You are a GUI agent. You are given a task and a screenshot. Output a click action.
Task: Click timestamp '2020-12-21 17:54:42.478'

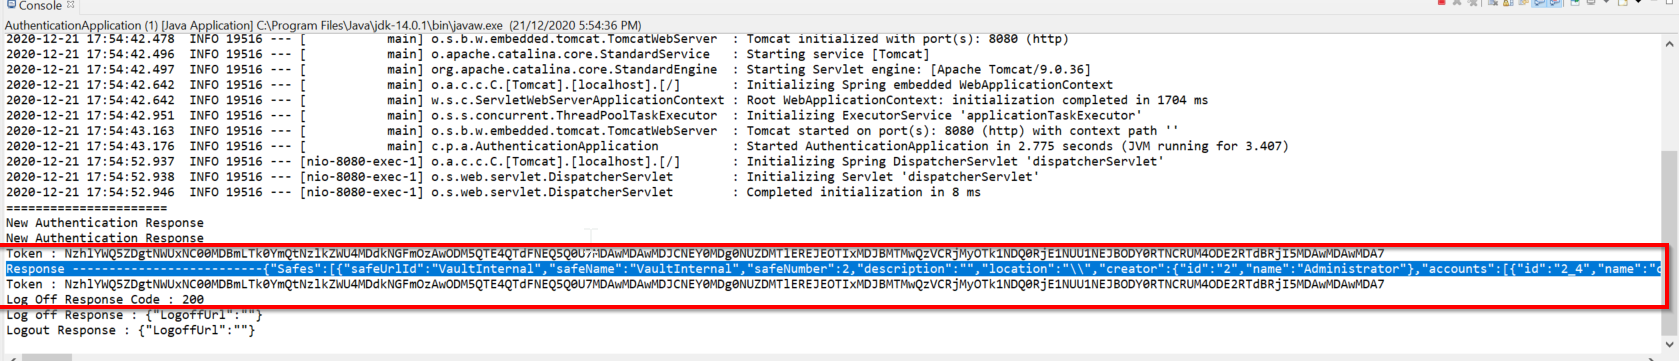[x=90, y=39]
